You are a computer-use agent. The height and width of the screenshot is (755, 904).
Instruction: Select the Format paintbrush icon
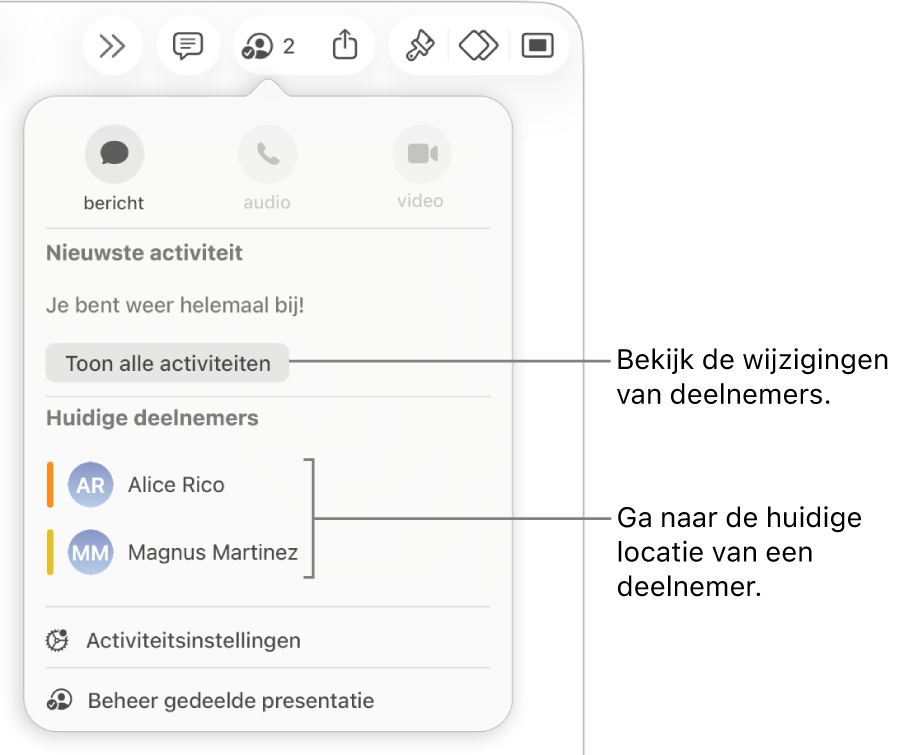pos(420,46)
